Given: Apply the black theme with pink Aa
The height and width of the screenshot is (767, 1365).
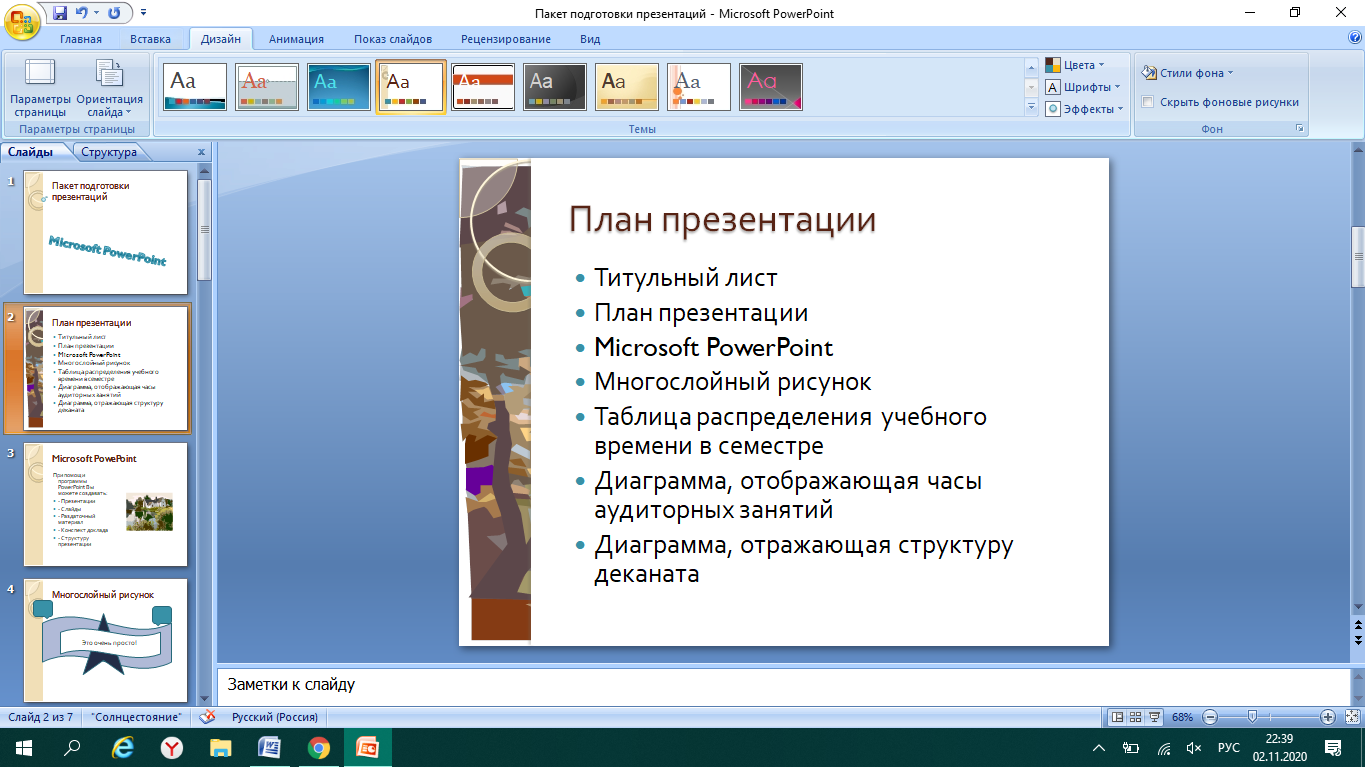Looking at the screenshot, I should pos(771,87).
